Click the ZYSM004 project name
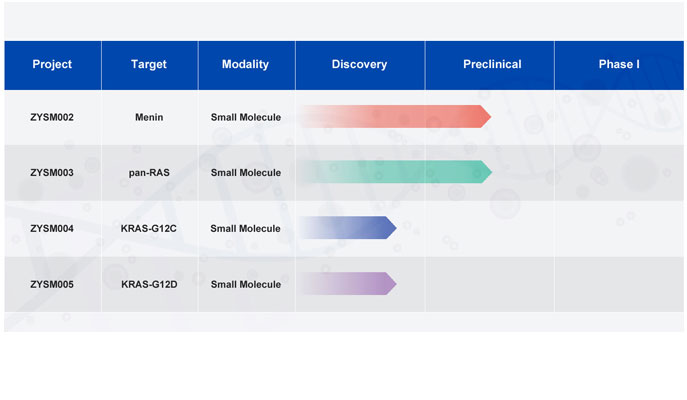This screenshot has height=400, width=687. tap(52, 228)
